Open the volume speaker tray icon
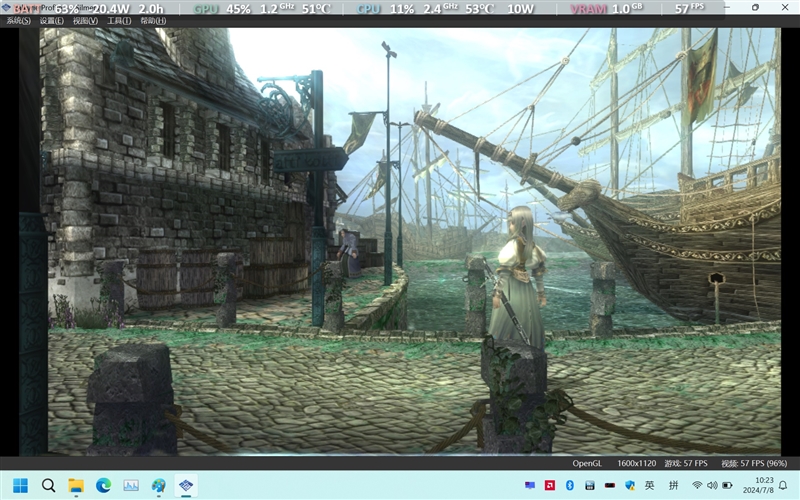The width and height of the screenshot is (800, 500). (x=712, y=485)
